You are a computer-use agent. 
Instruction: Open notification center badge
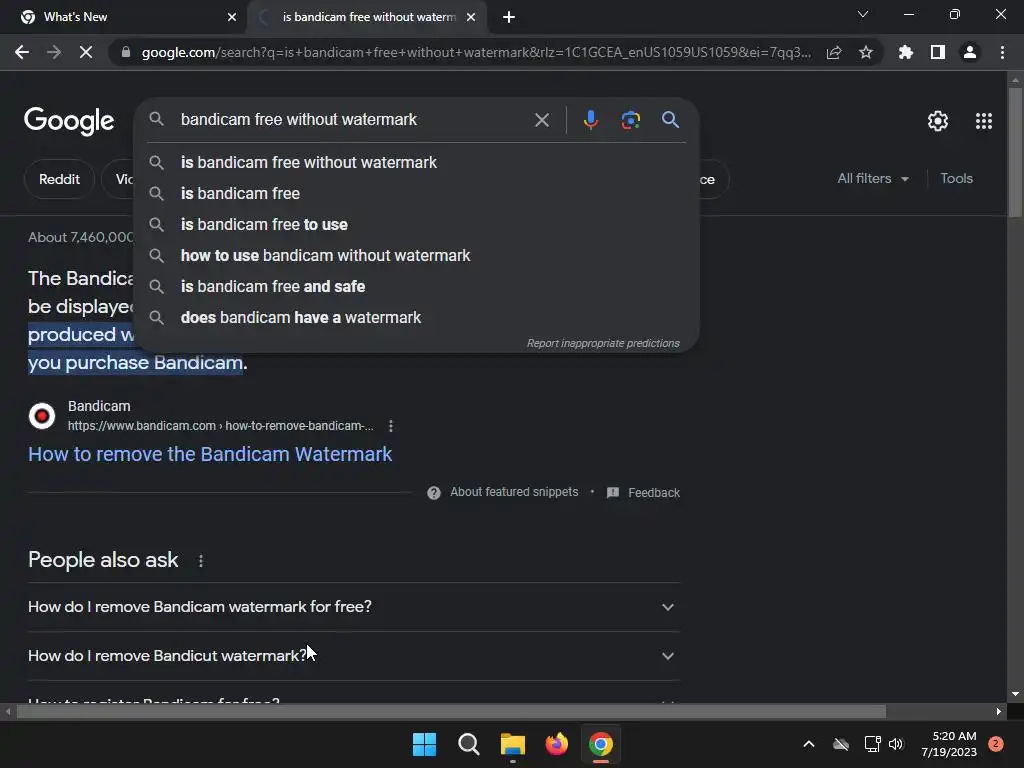pyautogui.click(x=995, y=744)
